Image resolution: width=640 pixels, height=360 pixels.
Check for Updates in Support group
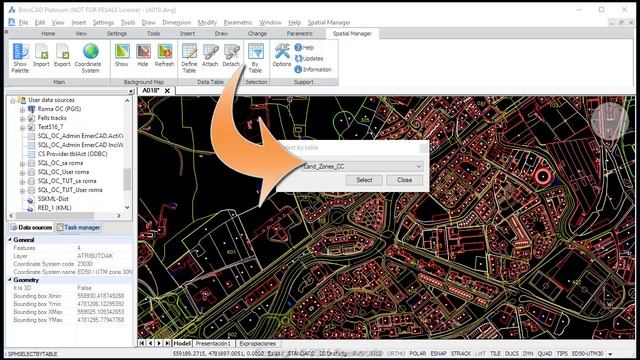coord(309,58)
